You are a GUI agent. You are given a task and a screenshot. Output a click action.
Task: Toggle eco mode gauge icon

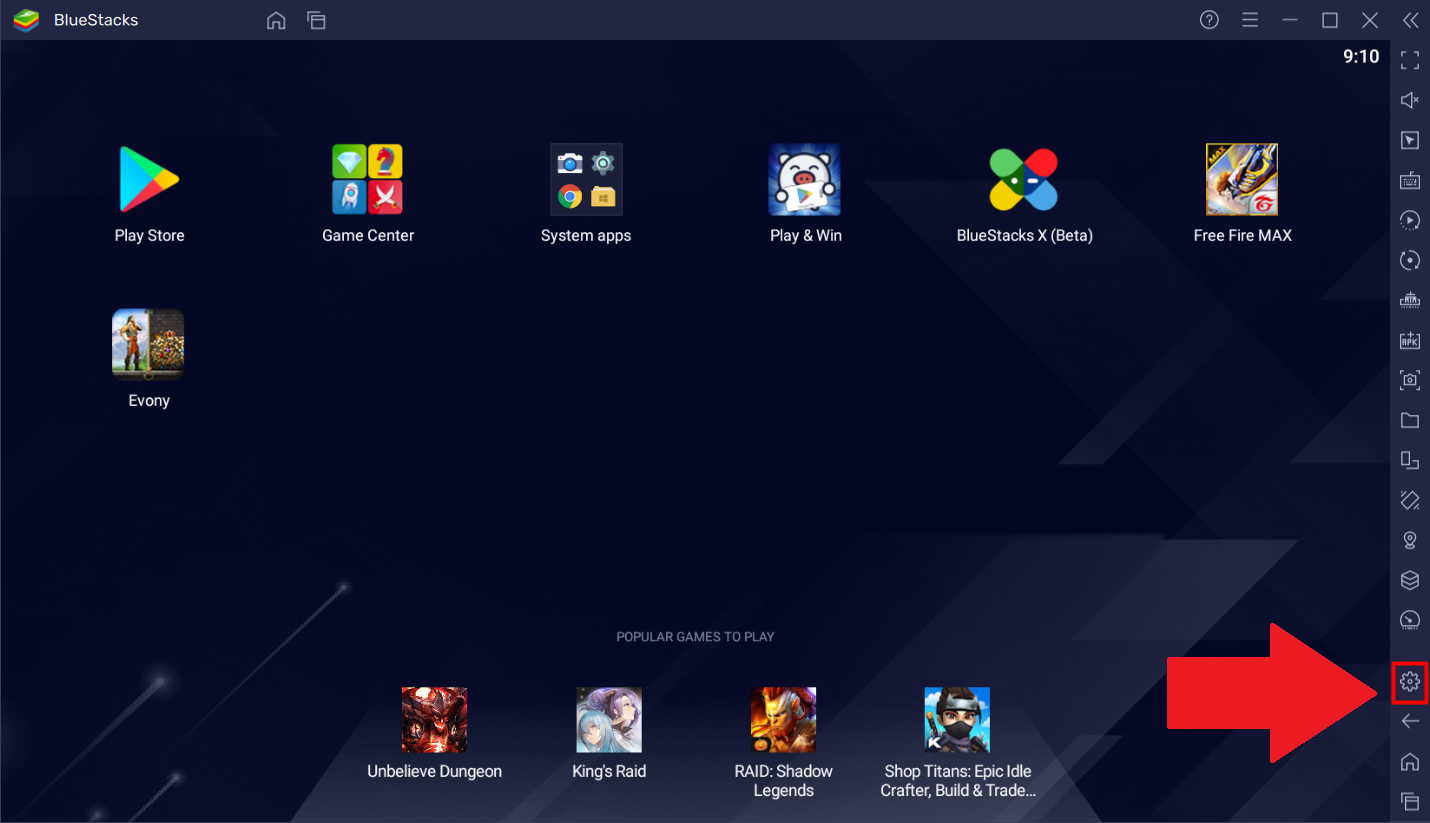[x=1410, y=620]
